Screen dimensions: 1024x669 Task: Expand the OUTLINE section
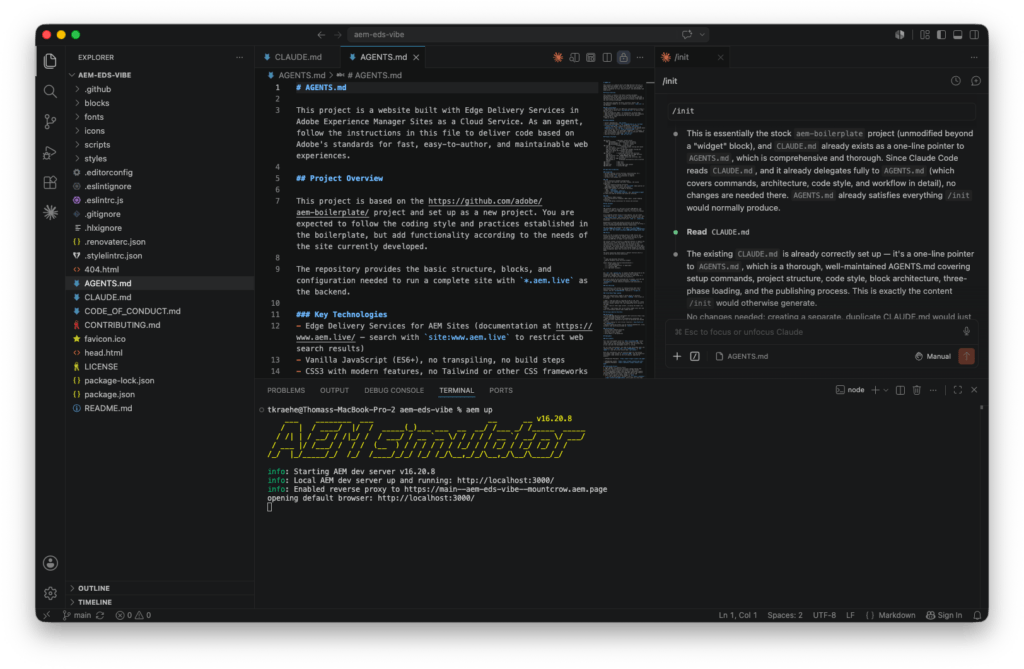93,588
